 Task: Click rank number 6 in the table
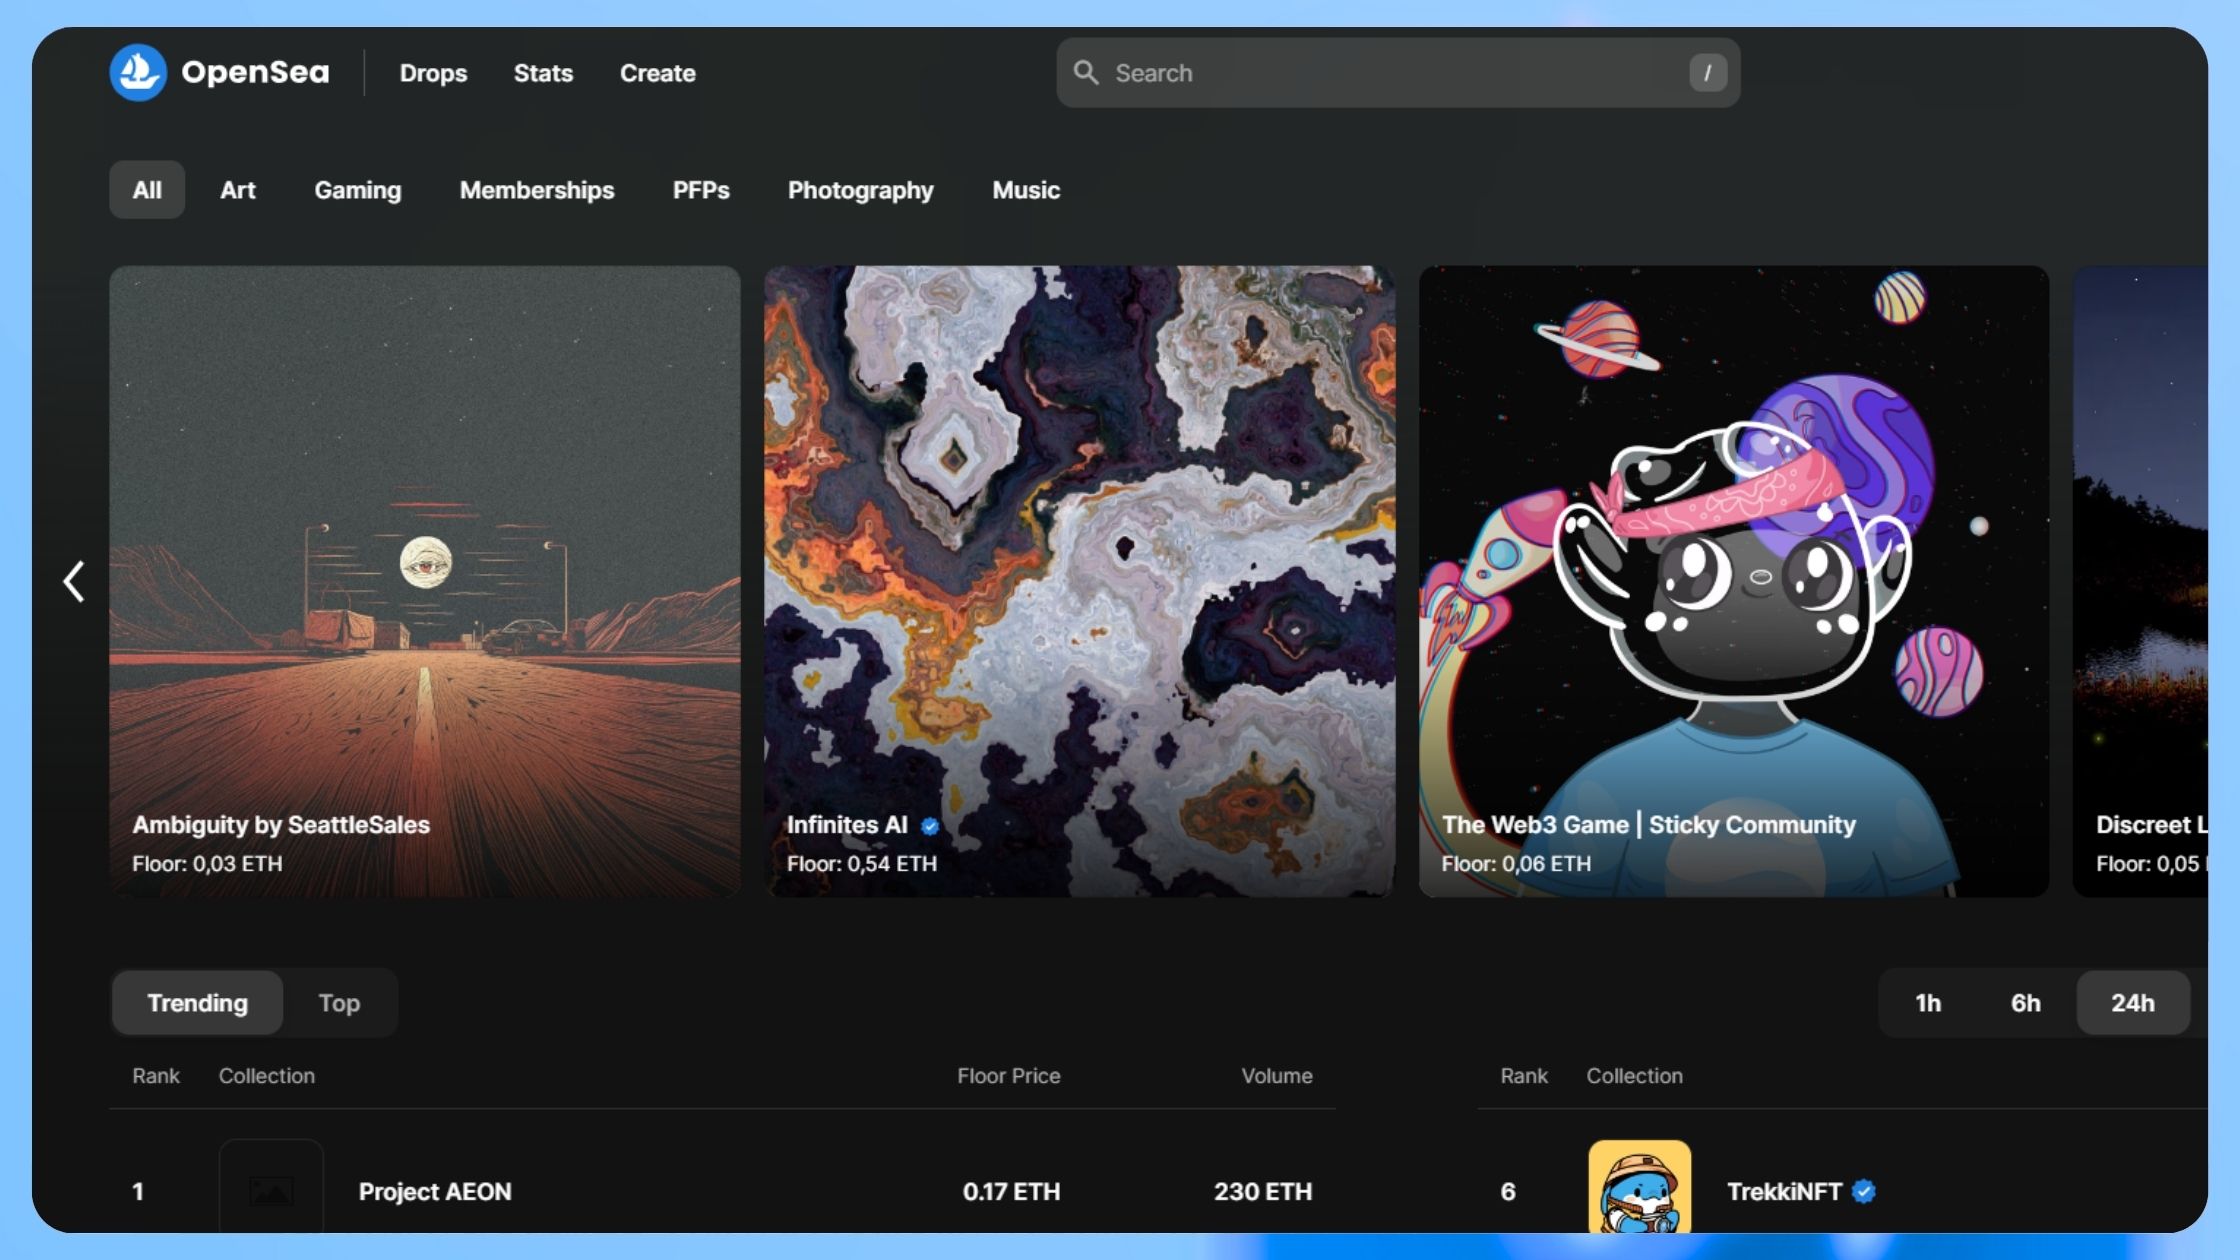(x=1508, y=1191)
